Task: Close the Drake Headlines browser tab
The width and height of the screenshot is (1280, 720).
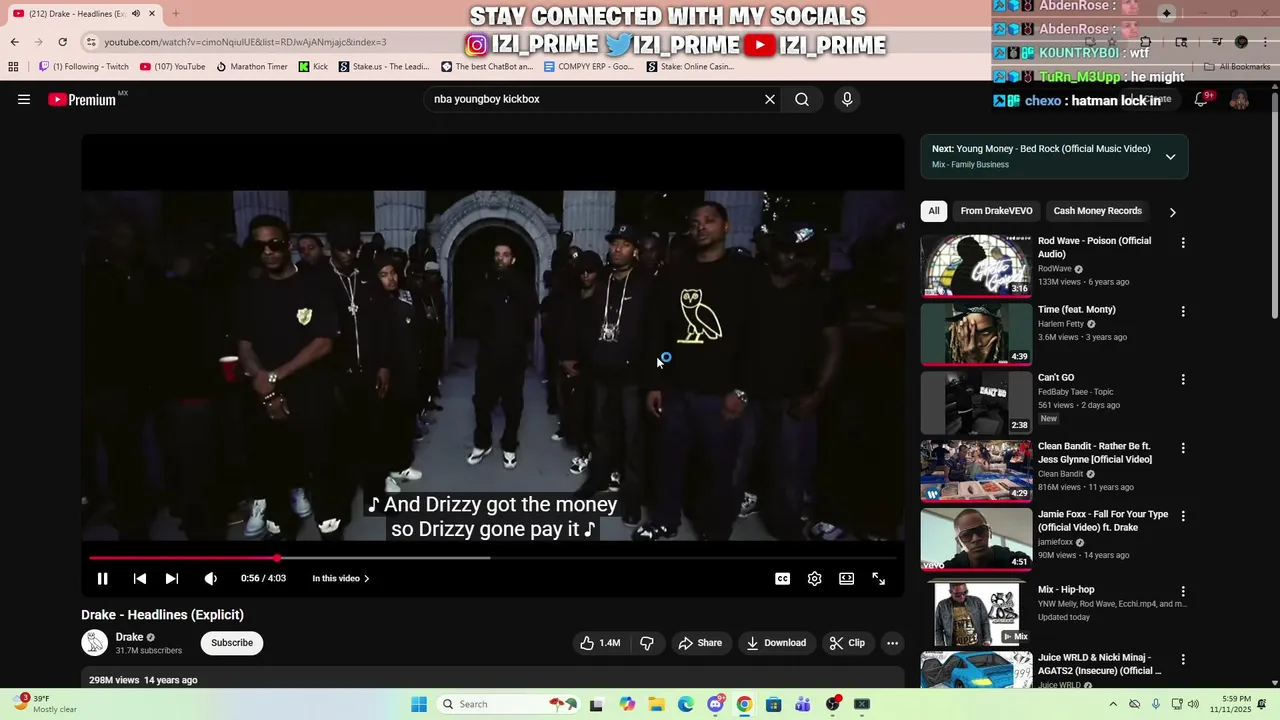Action: (152, 14)
